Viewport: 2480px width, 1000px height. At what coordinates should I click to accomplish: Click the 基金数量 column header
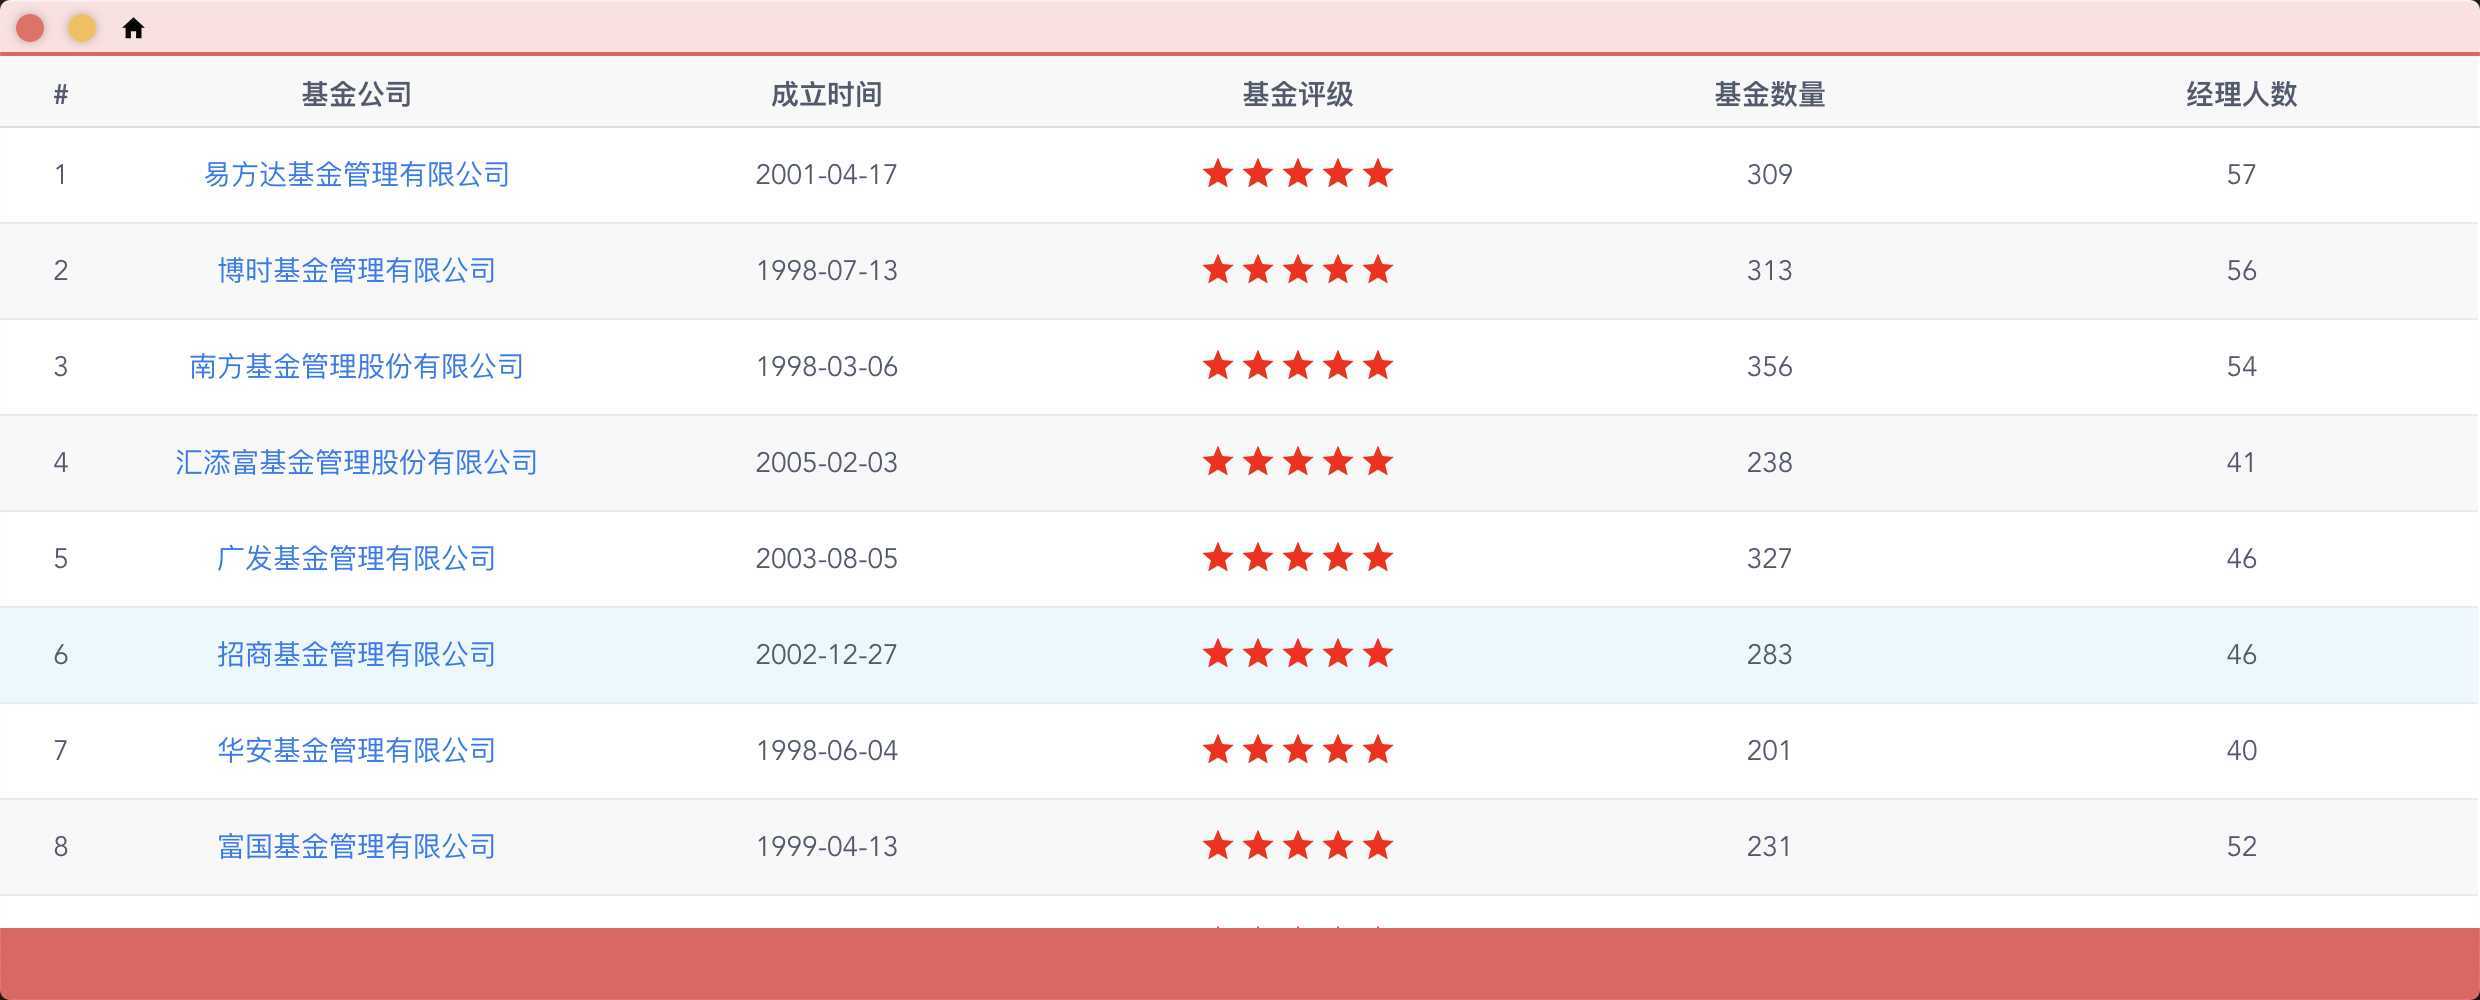point(1770,94)
